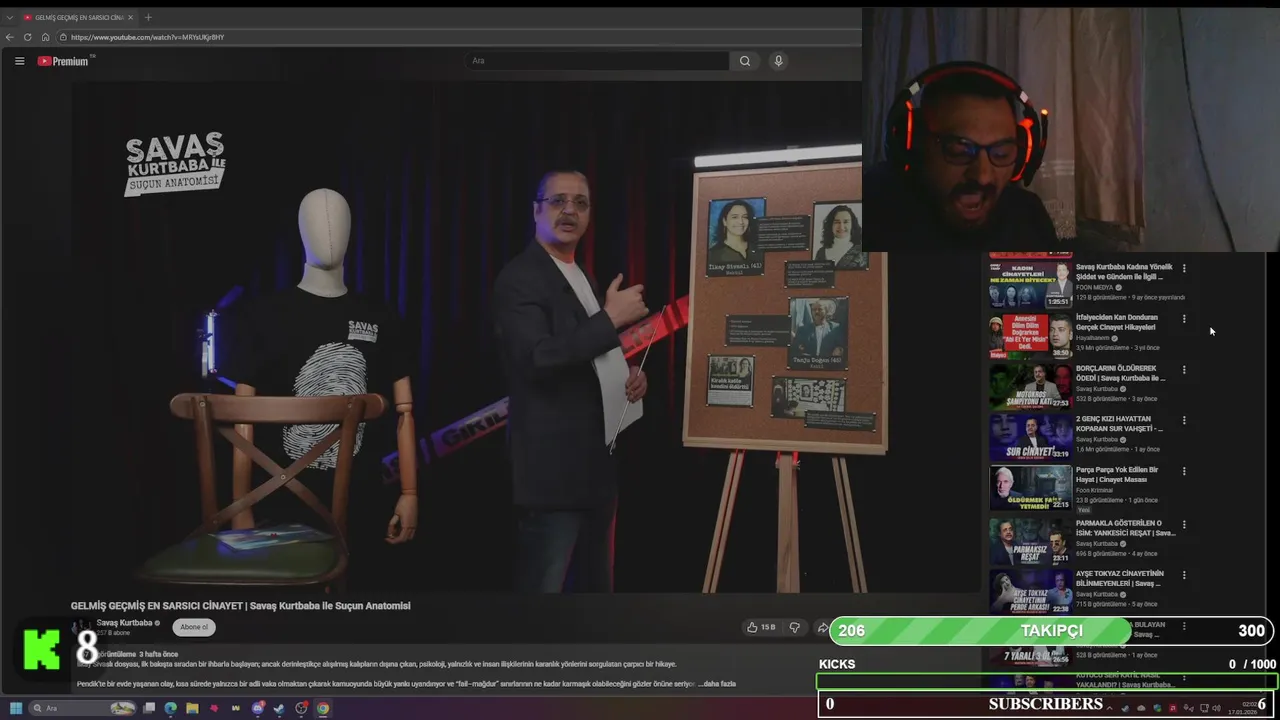Focus the YouTube 'Ara' search box

pyautogui.click(x=598, y=61)
